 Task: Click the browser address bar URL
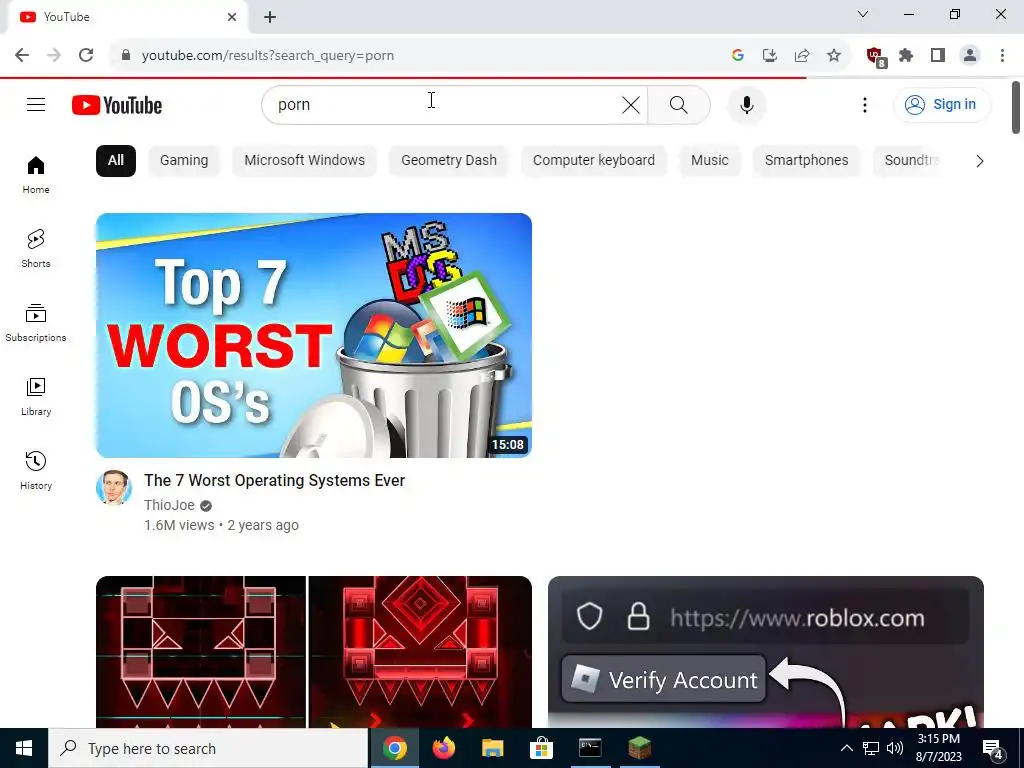click(x=268, y=56)
